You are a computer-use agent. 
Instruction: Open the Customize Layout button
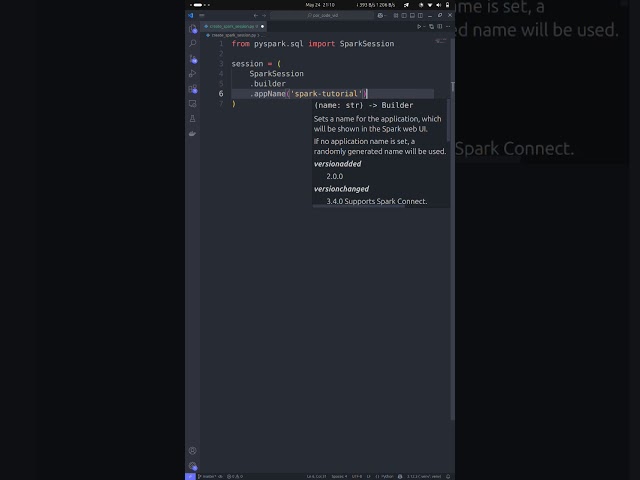pos(396,16)
